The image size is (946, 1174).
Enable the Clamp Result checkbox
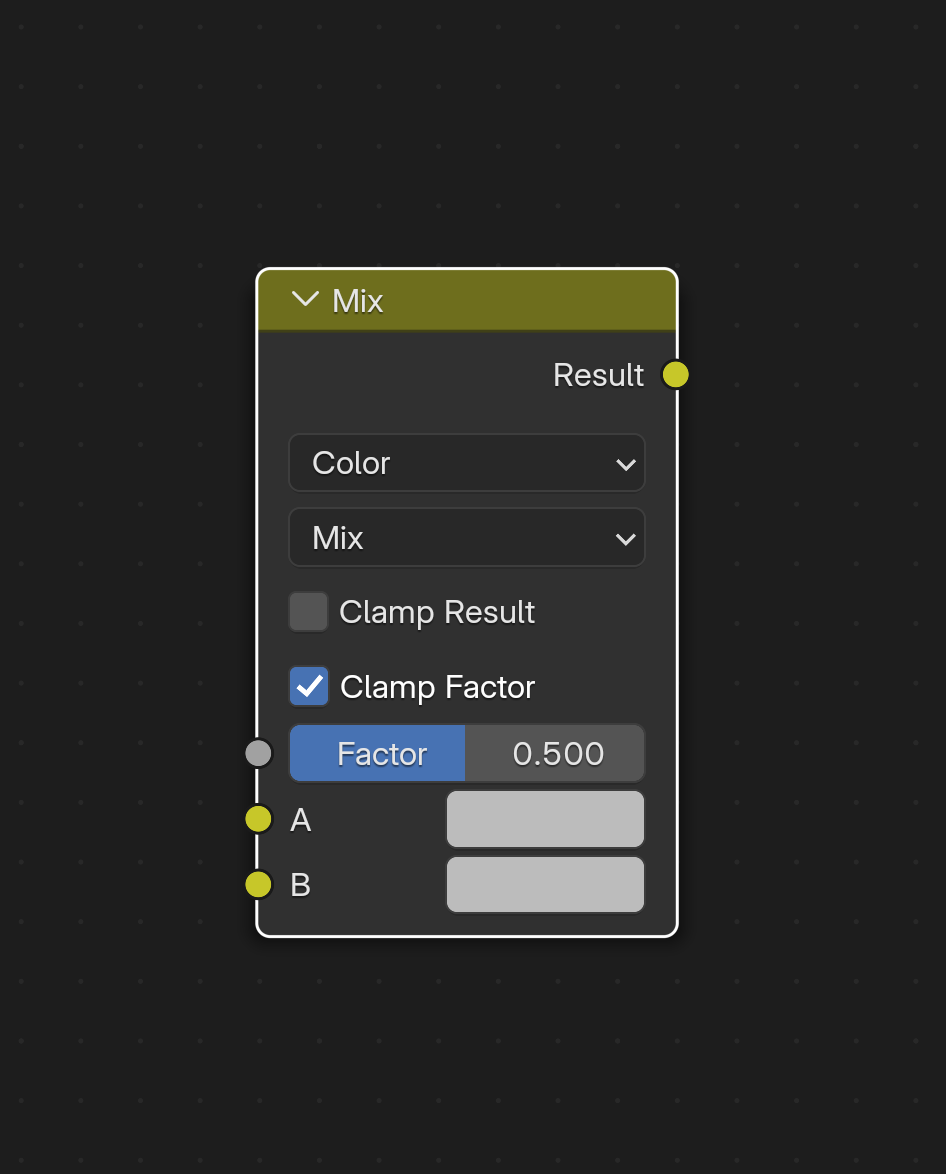click(309, 612)
